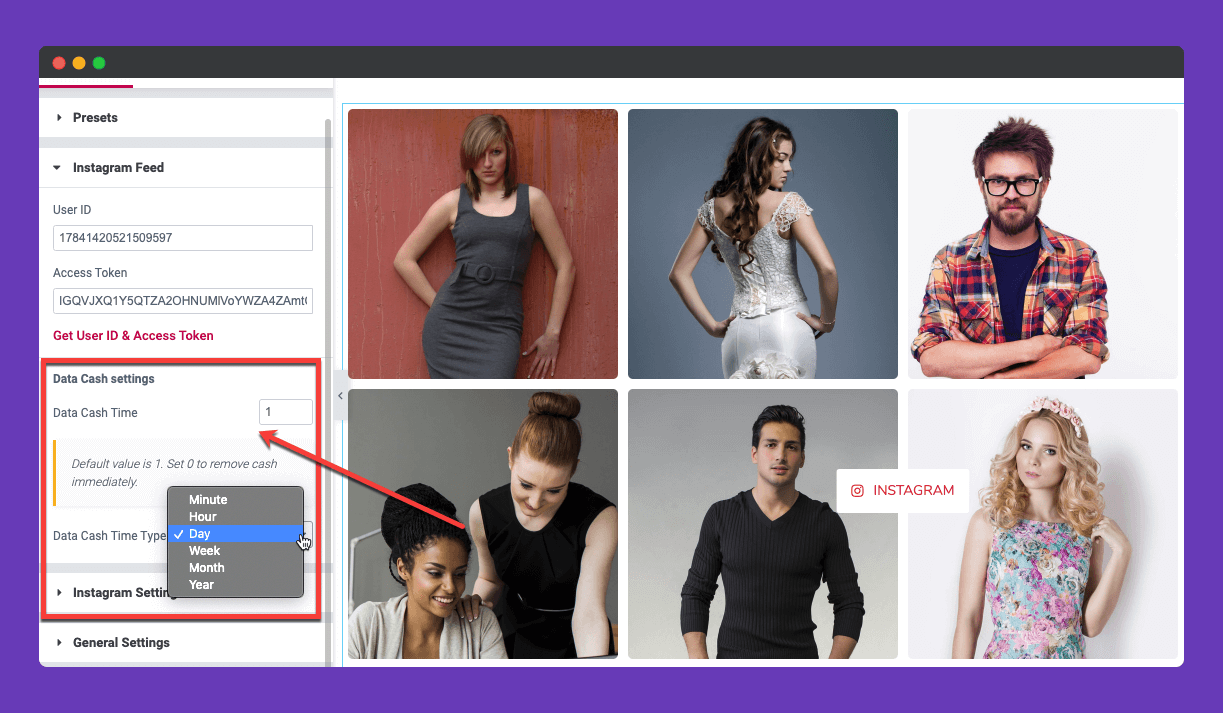Click the User ID input field
1223x713 pixels.
183,237
